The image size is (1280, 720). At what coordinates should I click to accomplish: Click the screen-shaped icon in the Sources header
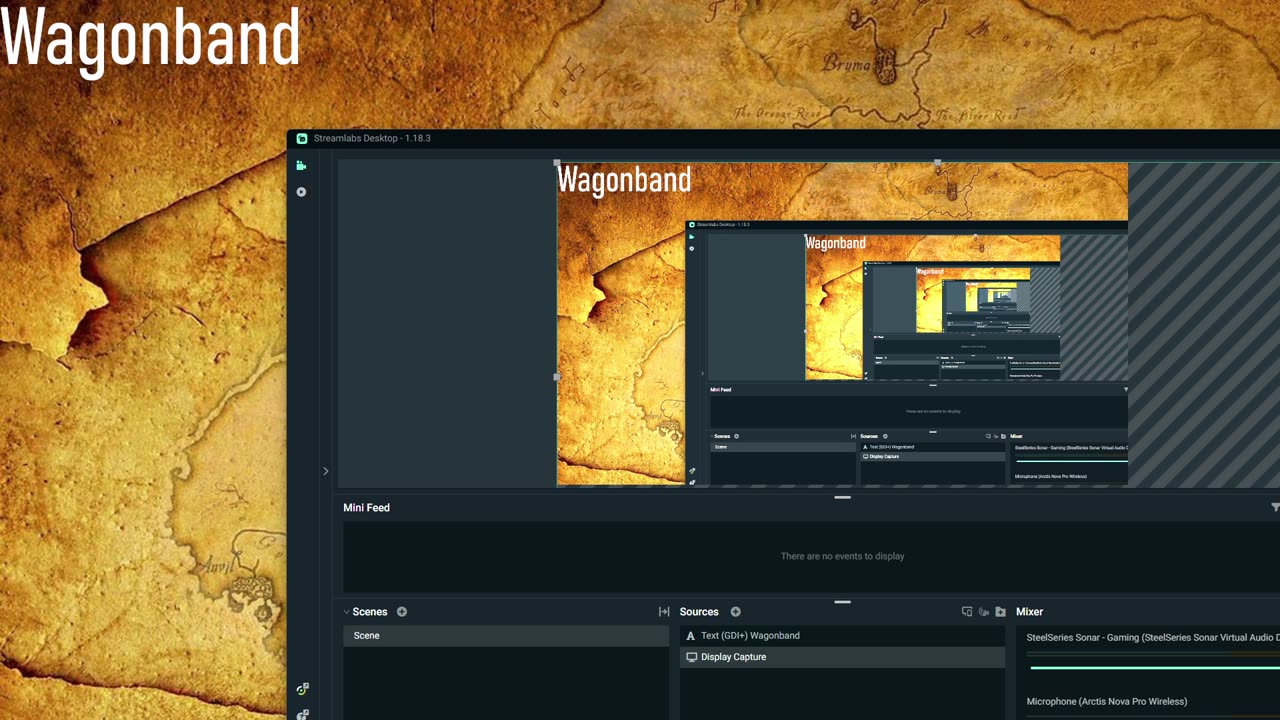tap(967, 612)
